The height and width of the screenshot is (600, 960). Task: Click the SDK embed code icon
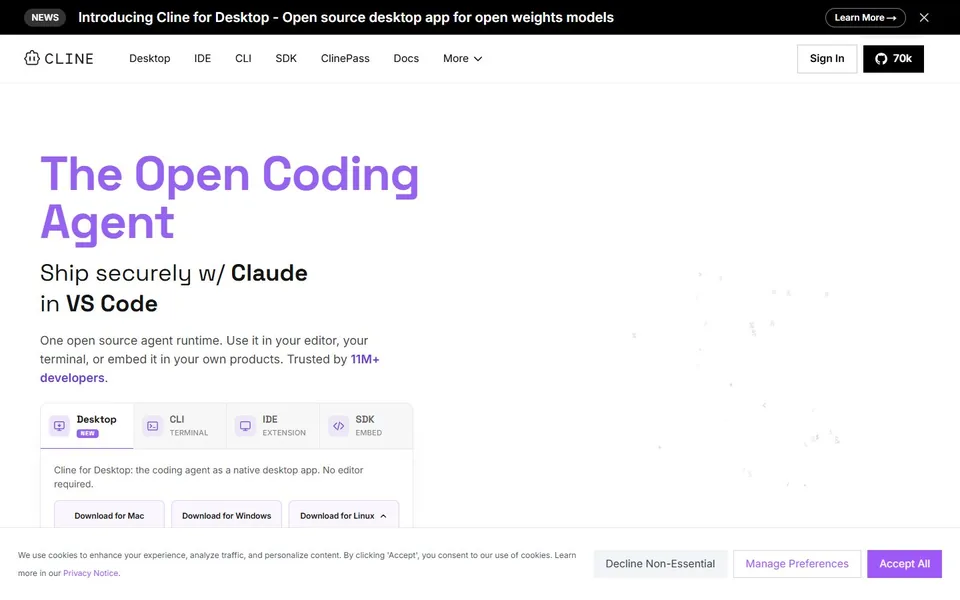(339, 426)
